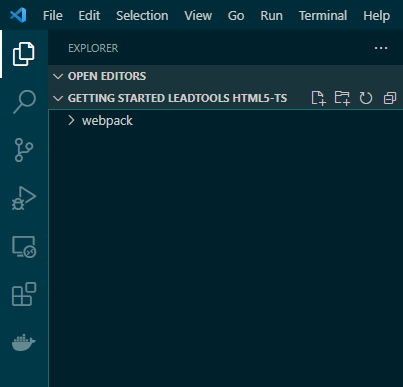Screen dimensions: 403x387
Task: Open Explorer views and more actions menu
Action: click(381, 48)
